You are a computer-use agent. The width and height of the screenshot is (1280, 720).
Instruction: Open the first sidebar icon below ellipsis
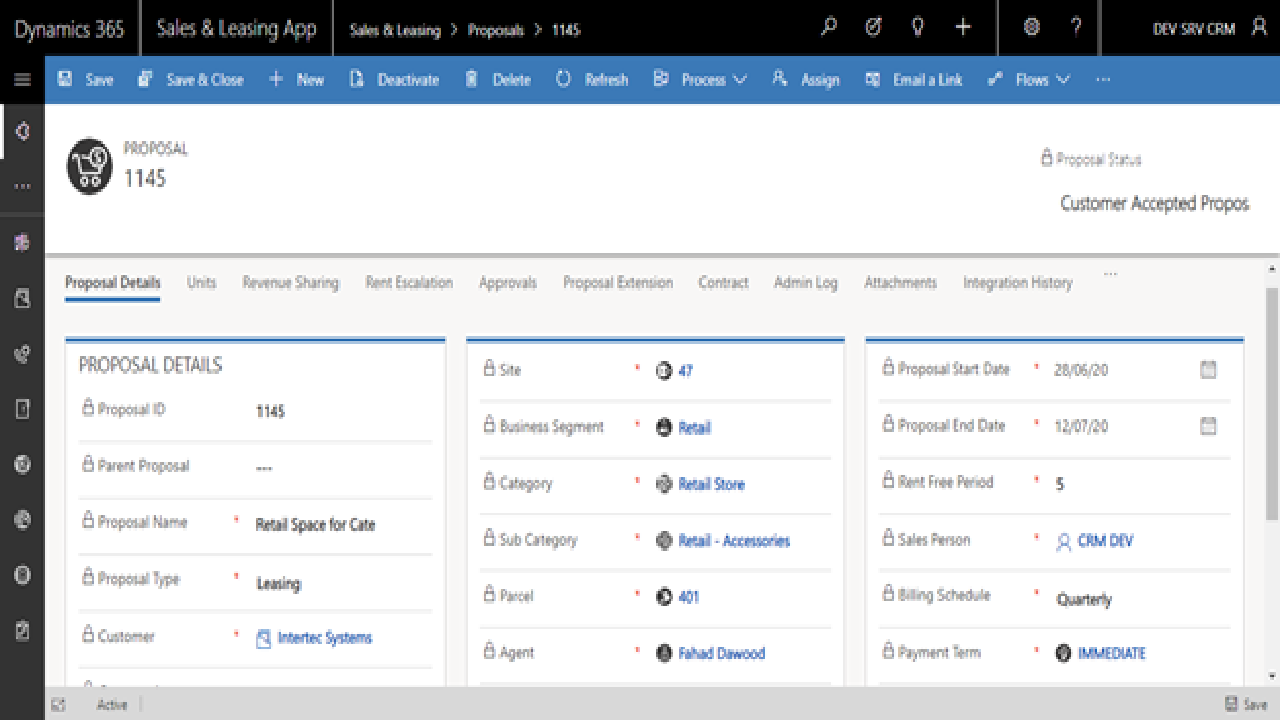pyautogui.click(x=22, y=243)
